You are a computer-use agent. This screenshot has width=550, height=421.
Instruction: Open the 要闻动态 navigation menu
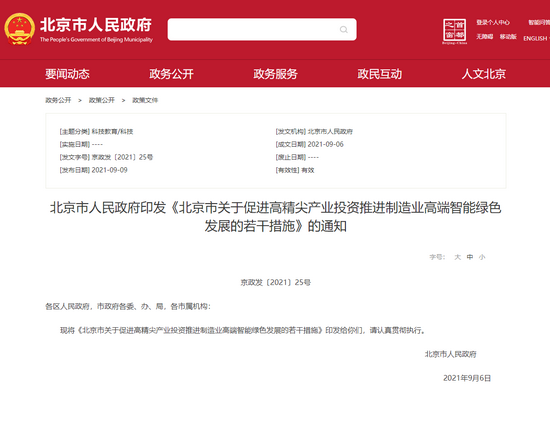click(x=67, y=74)
